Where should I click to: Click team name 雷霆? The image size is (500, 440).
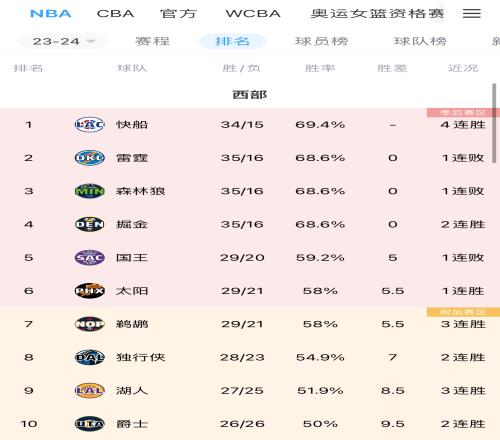pos(132,158)
